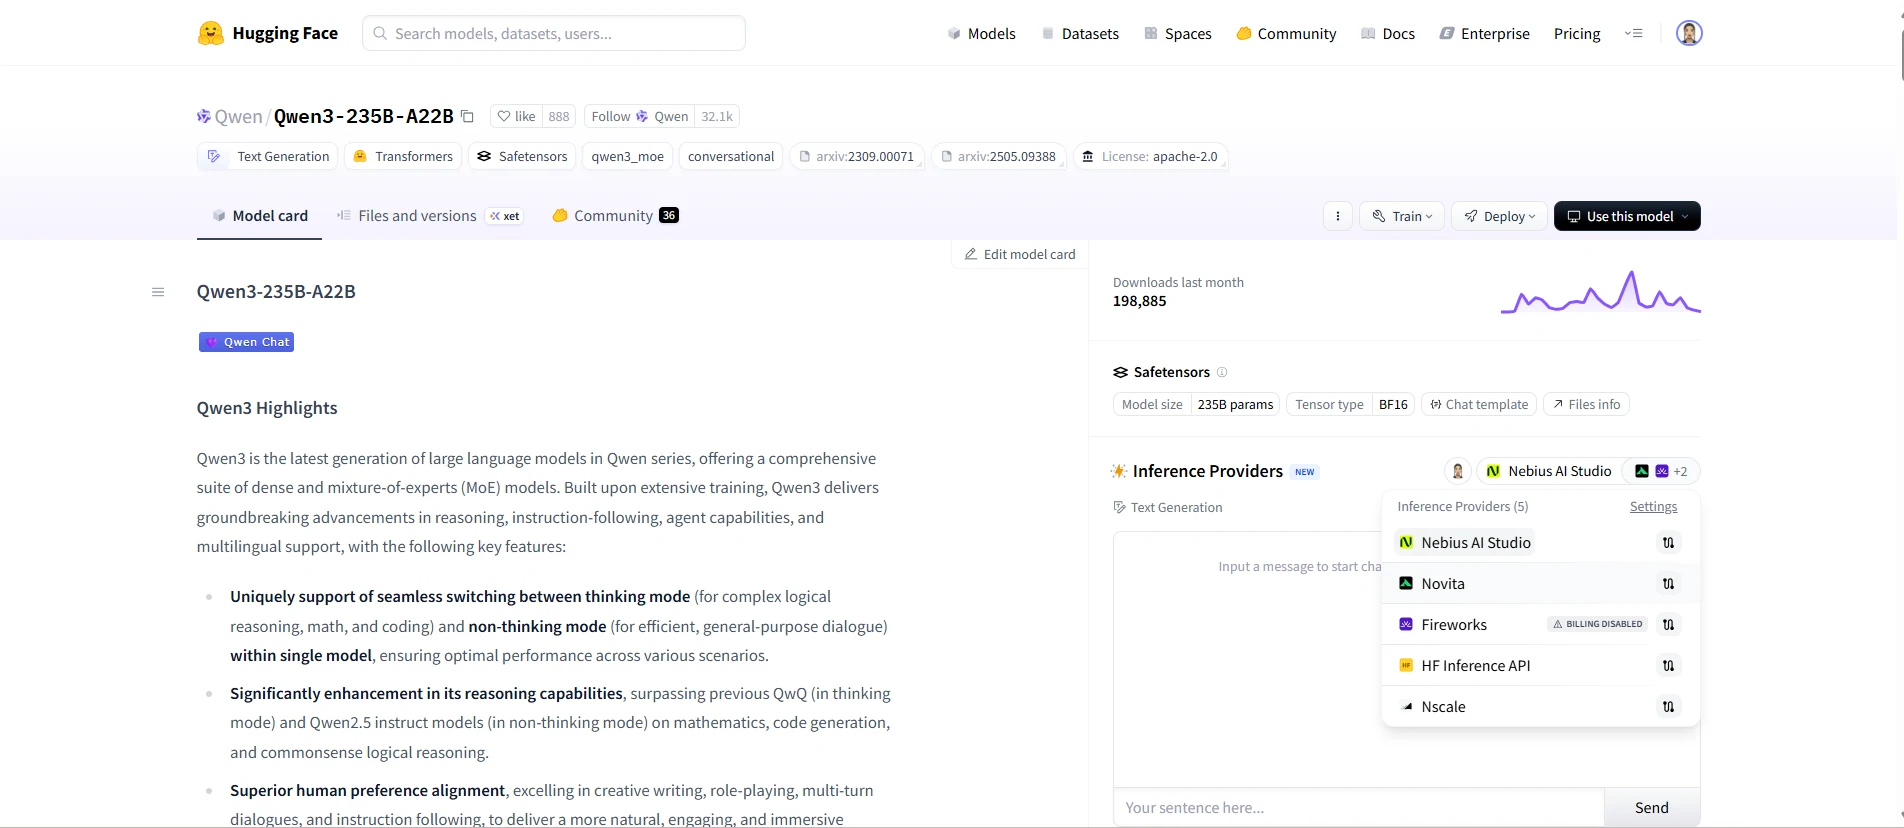Click the Follow Qwen button
Image resolution: width=1904 pixels, height=828 pixels.
(640, 116)
